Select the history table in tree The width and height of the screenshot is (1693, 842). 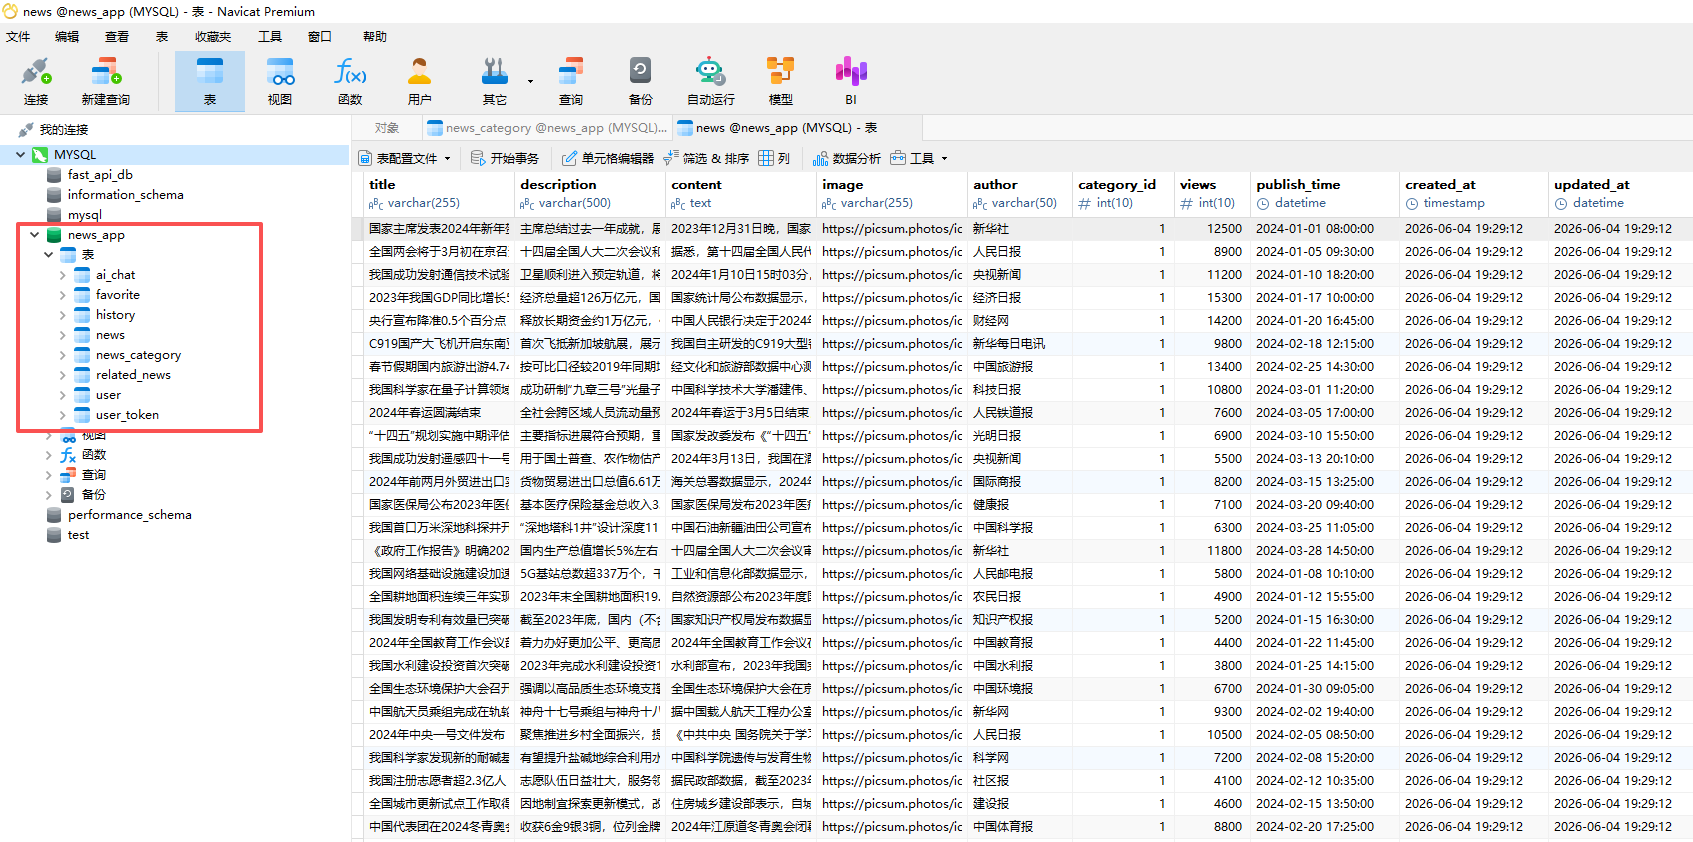coord(115,315)
